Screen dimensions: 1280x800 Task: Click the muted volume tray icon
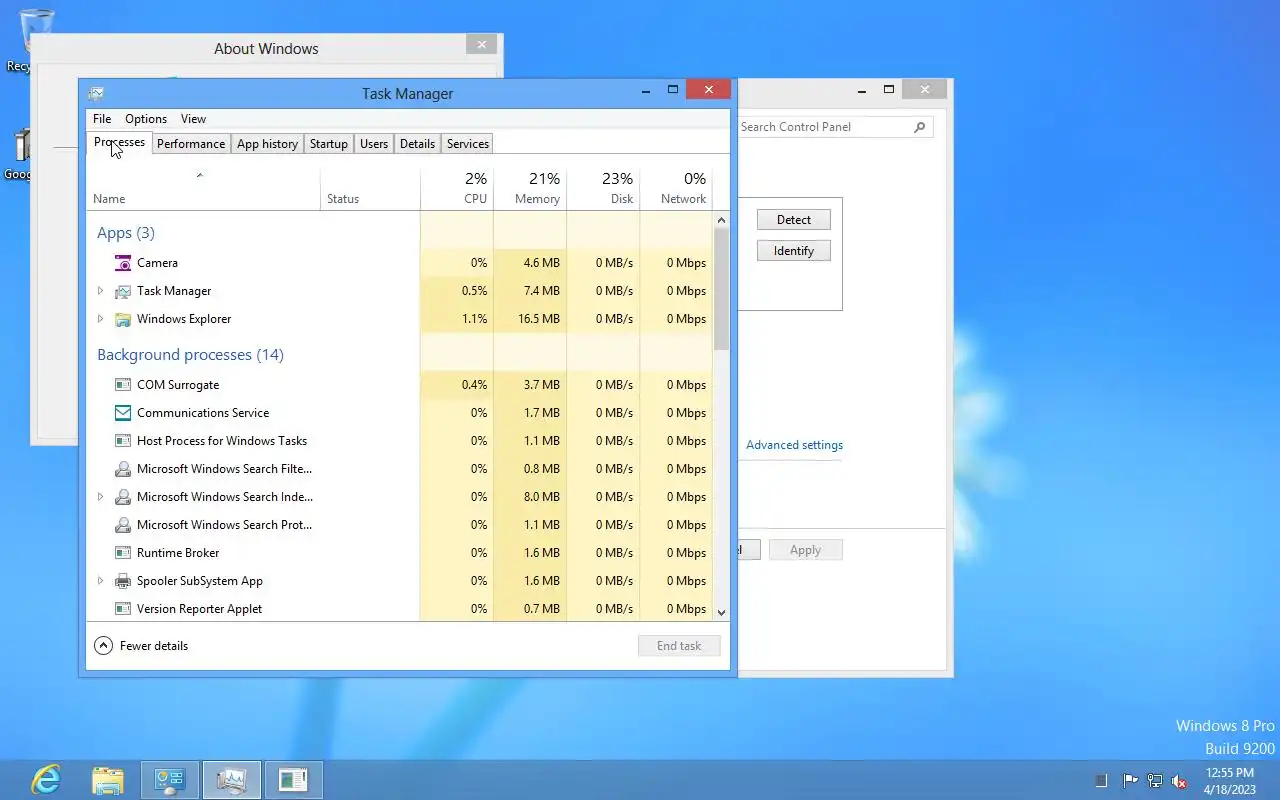click(x=1180, y=781)
